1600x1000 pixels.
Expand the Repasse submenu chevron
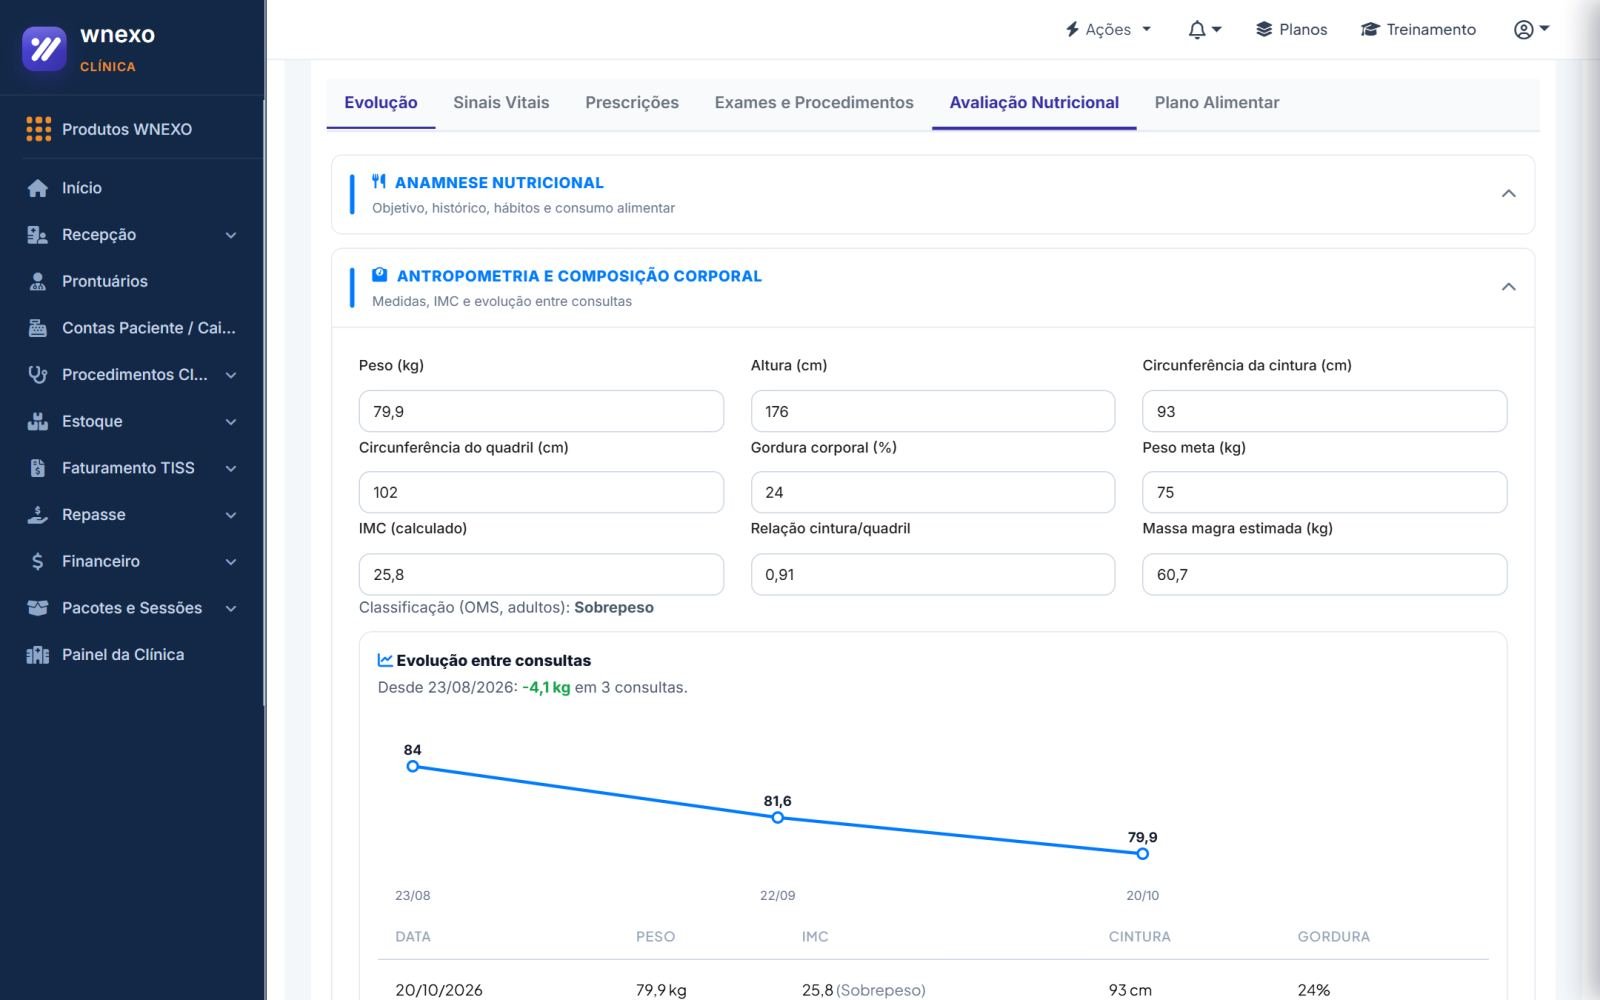pyautogui.click(x=231, y=515)
